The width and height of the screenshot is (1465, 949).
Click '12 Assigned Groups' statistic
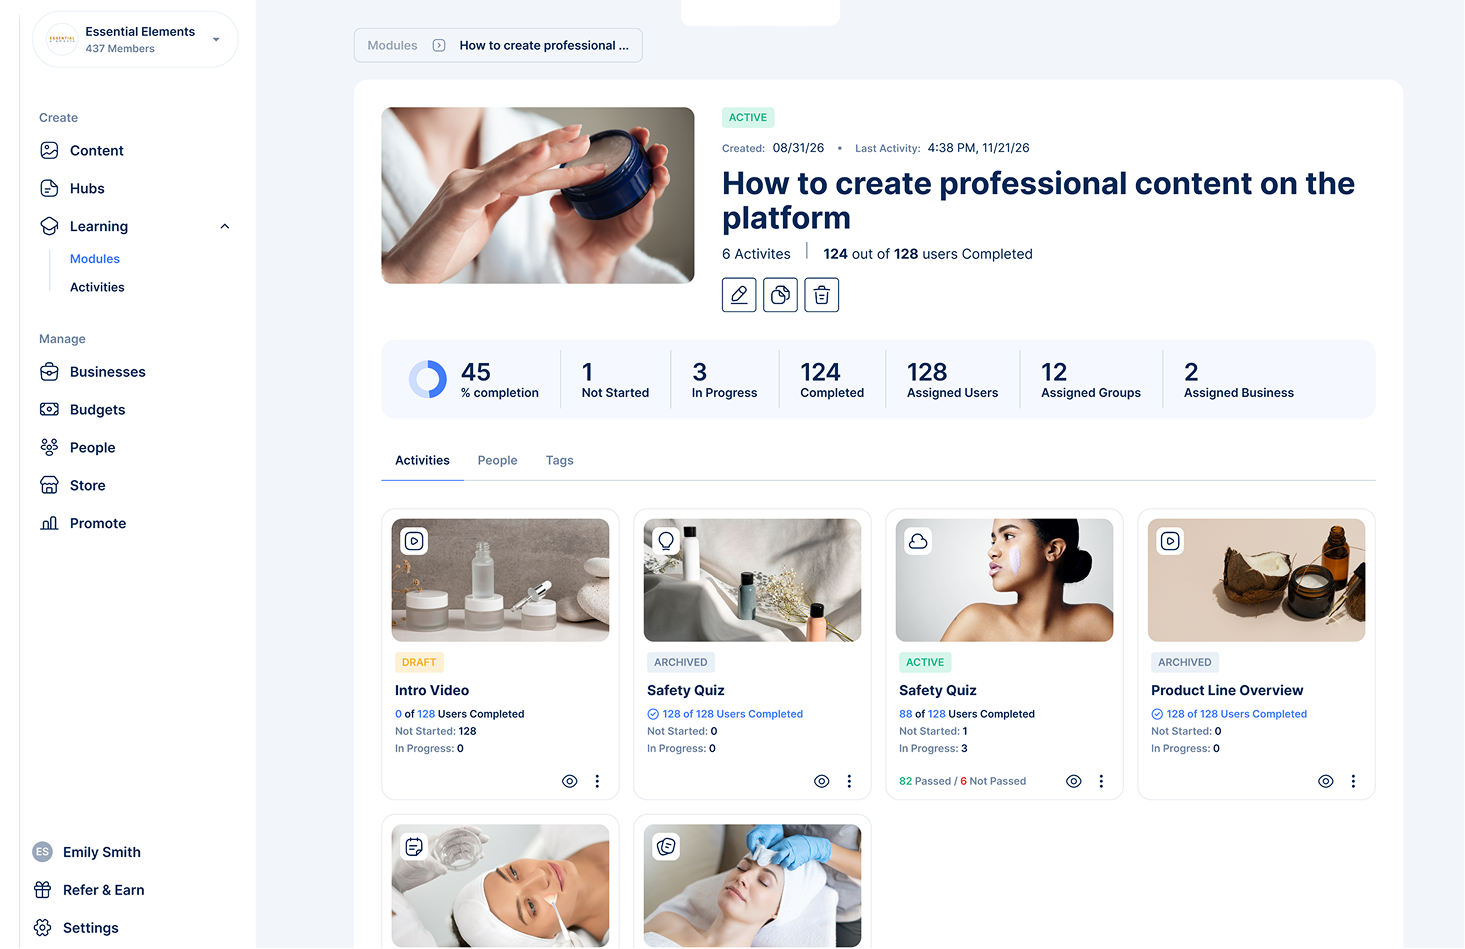click(1091, 379)
